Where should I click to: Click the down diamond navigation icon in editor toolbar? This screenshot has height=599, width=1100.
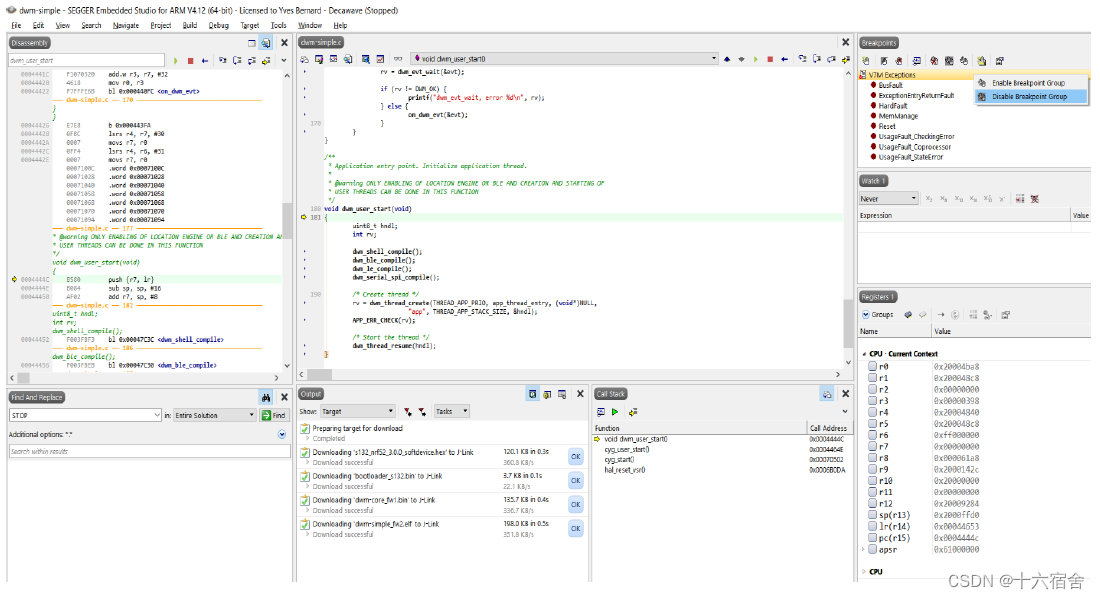[741, 60]
